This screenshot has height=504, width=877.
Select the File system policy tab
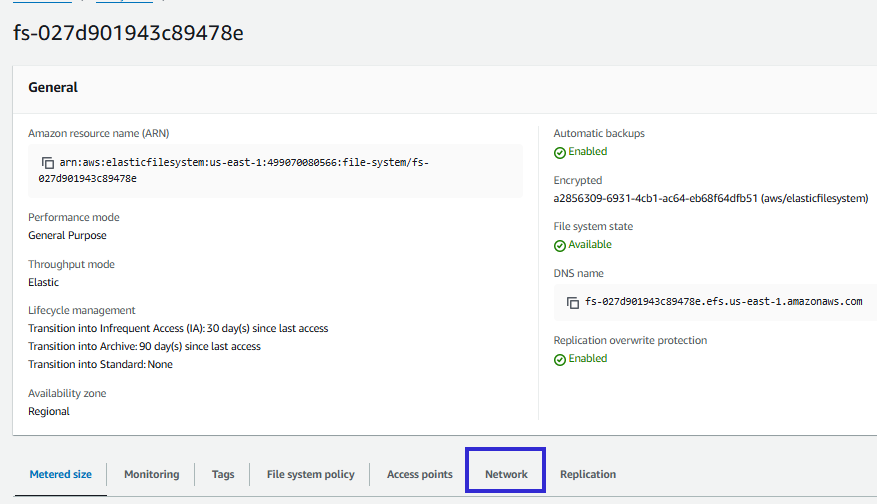coord(310,474)
